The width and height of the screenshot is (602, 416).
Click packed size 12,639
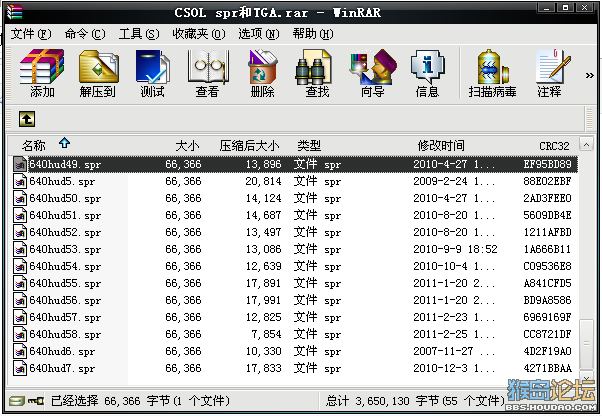pos(263,266)
